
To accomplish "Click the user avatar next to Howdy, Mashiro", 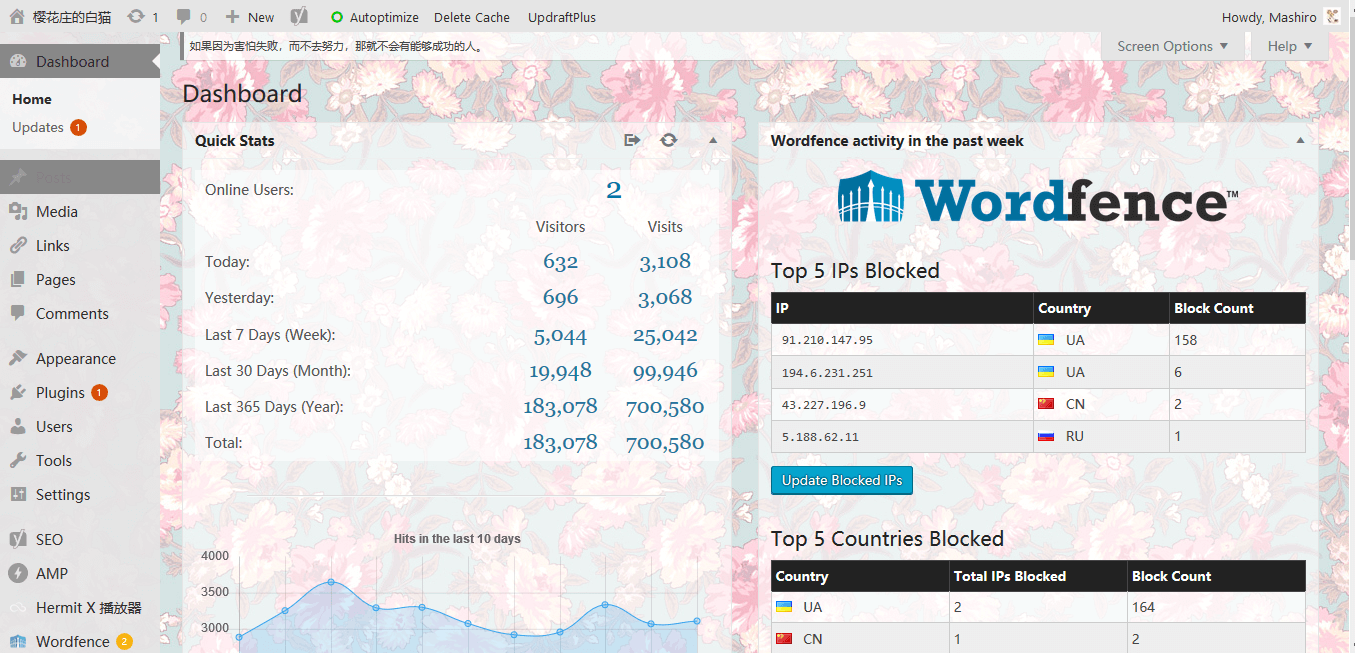I will click(x=1333, y=16).
